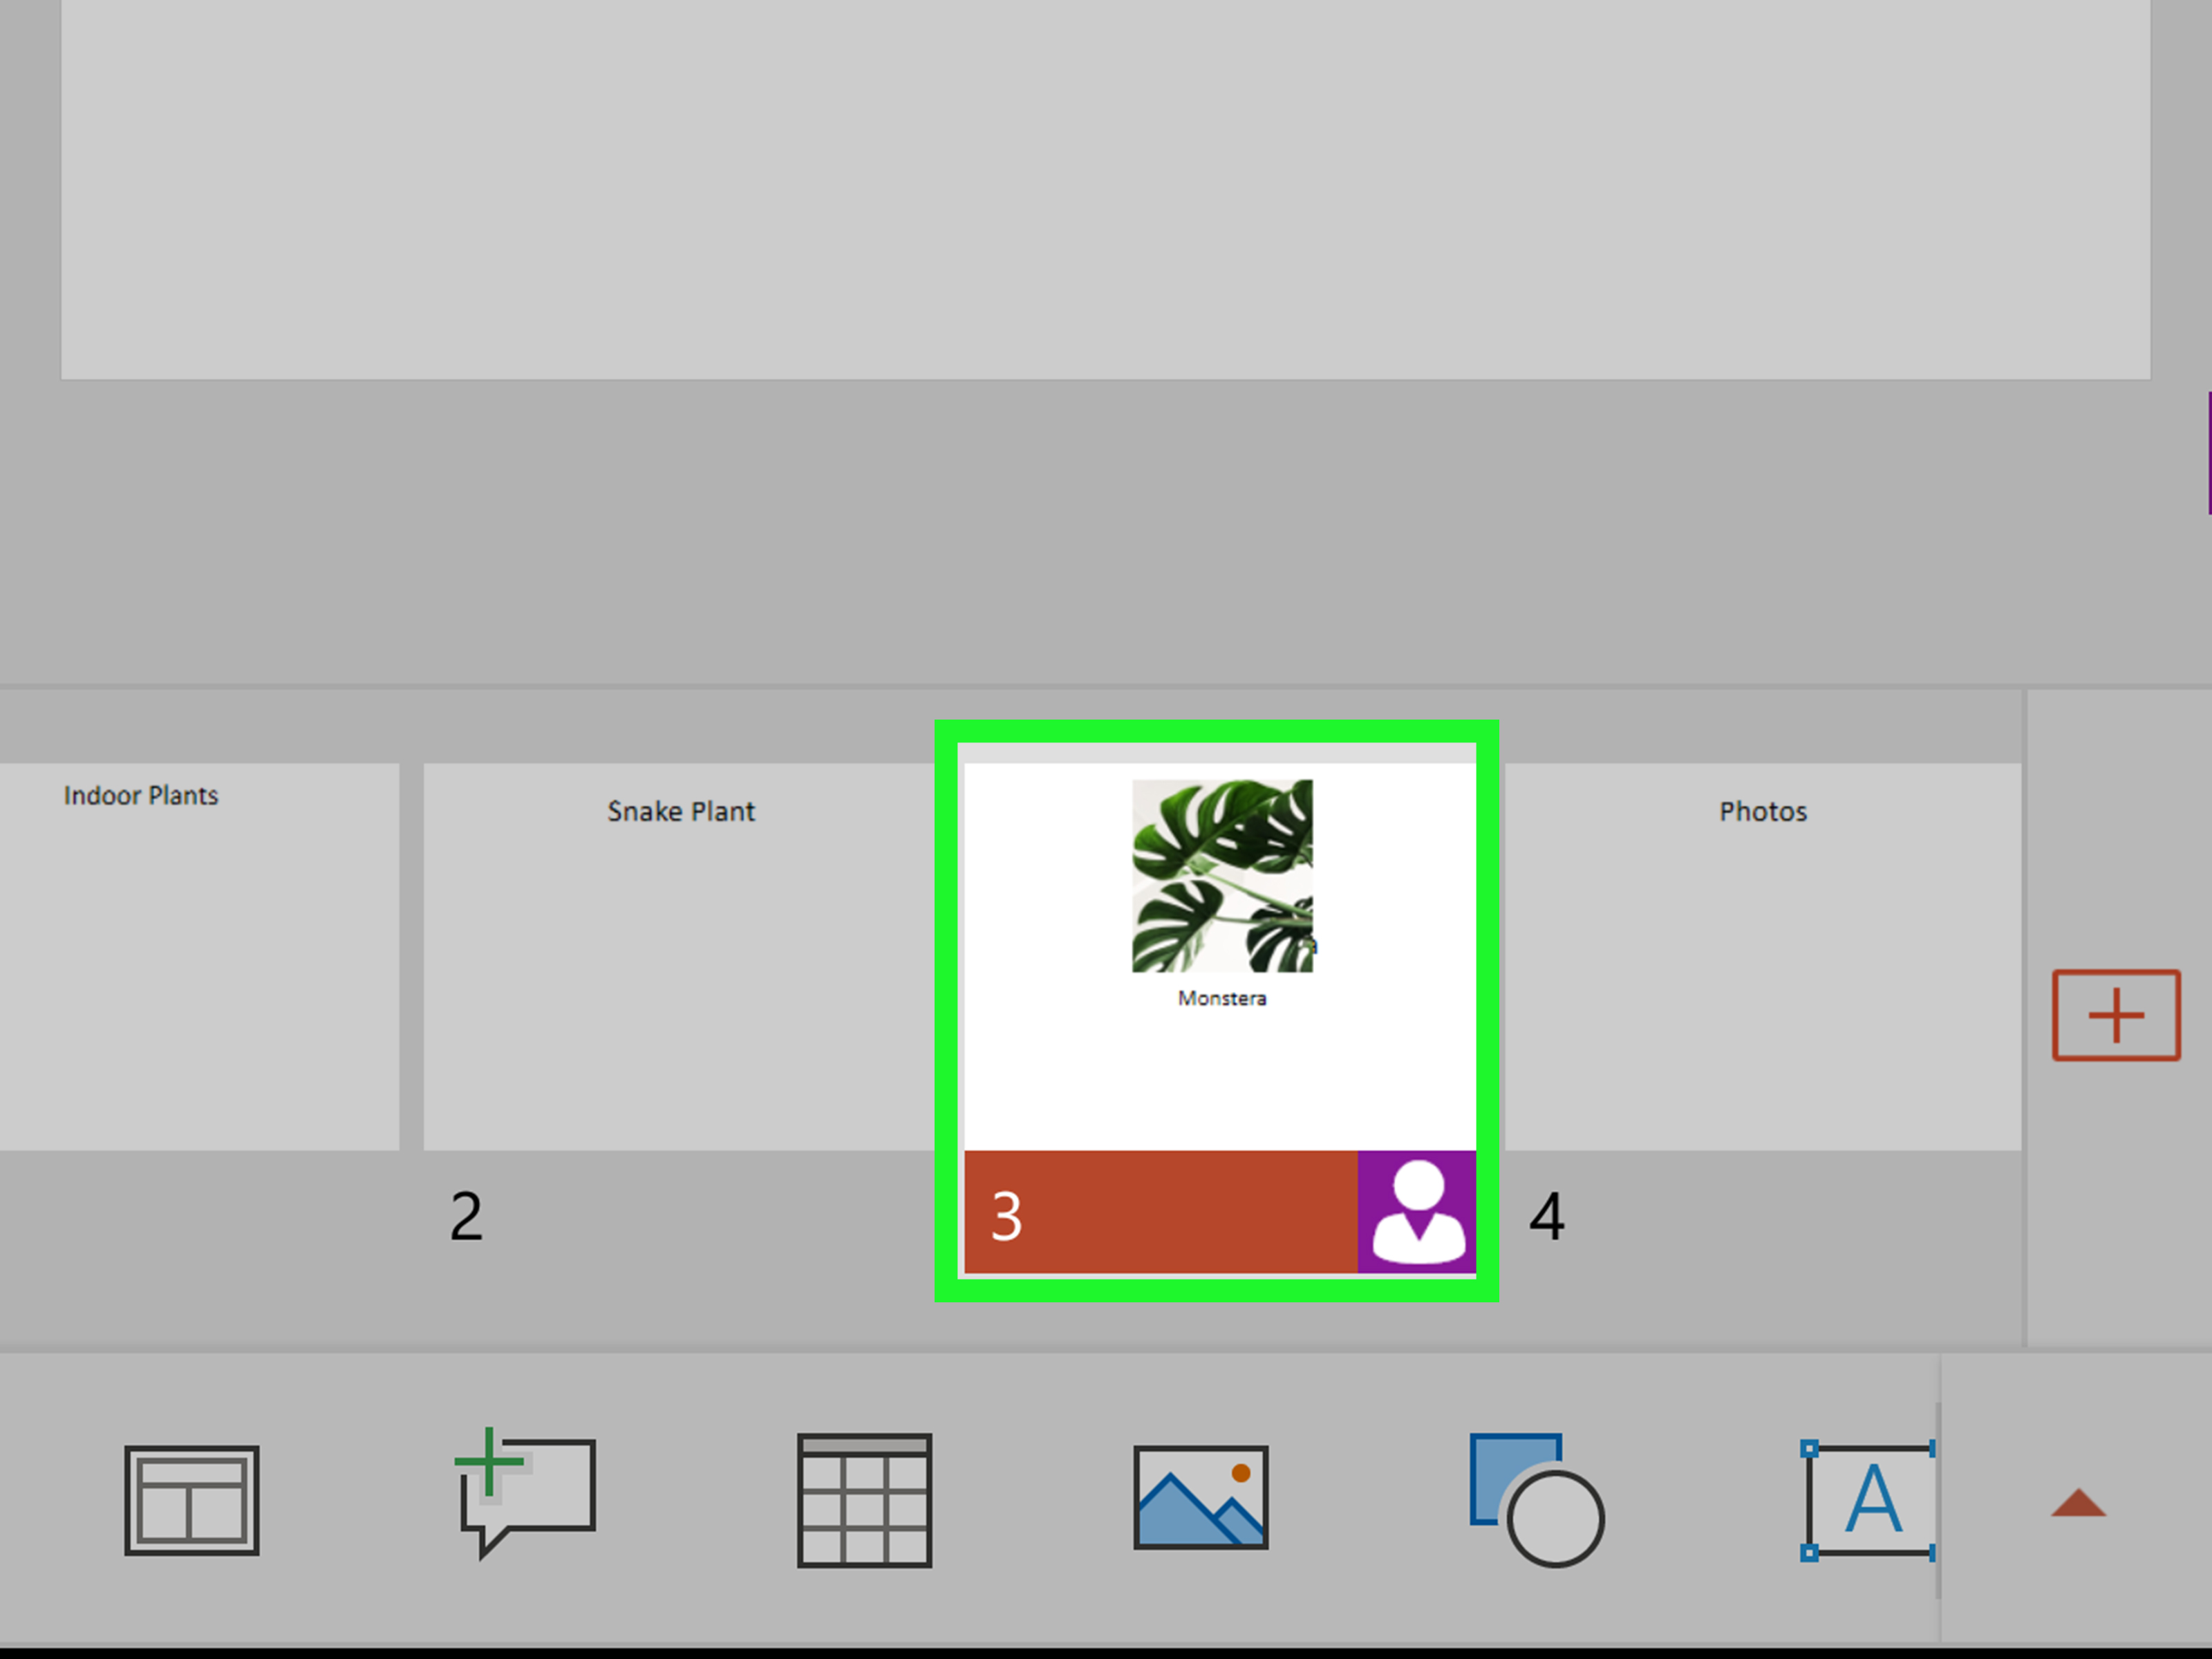The image size is (2212, 1659).
Task: Select the Monstera slide thumbnail
Action: [x=1219, y=956]
